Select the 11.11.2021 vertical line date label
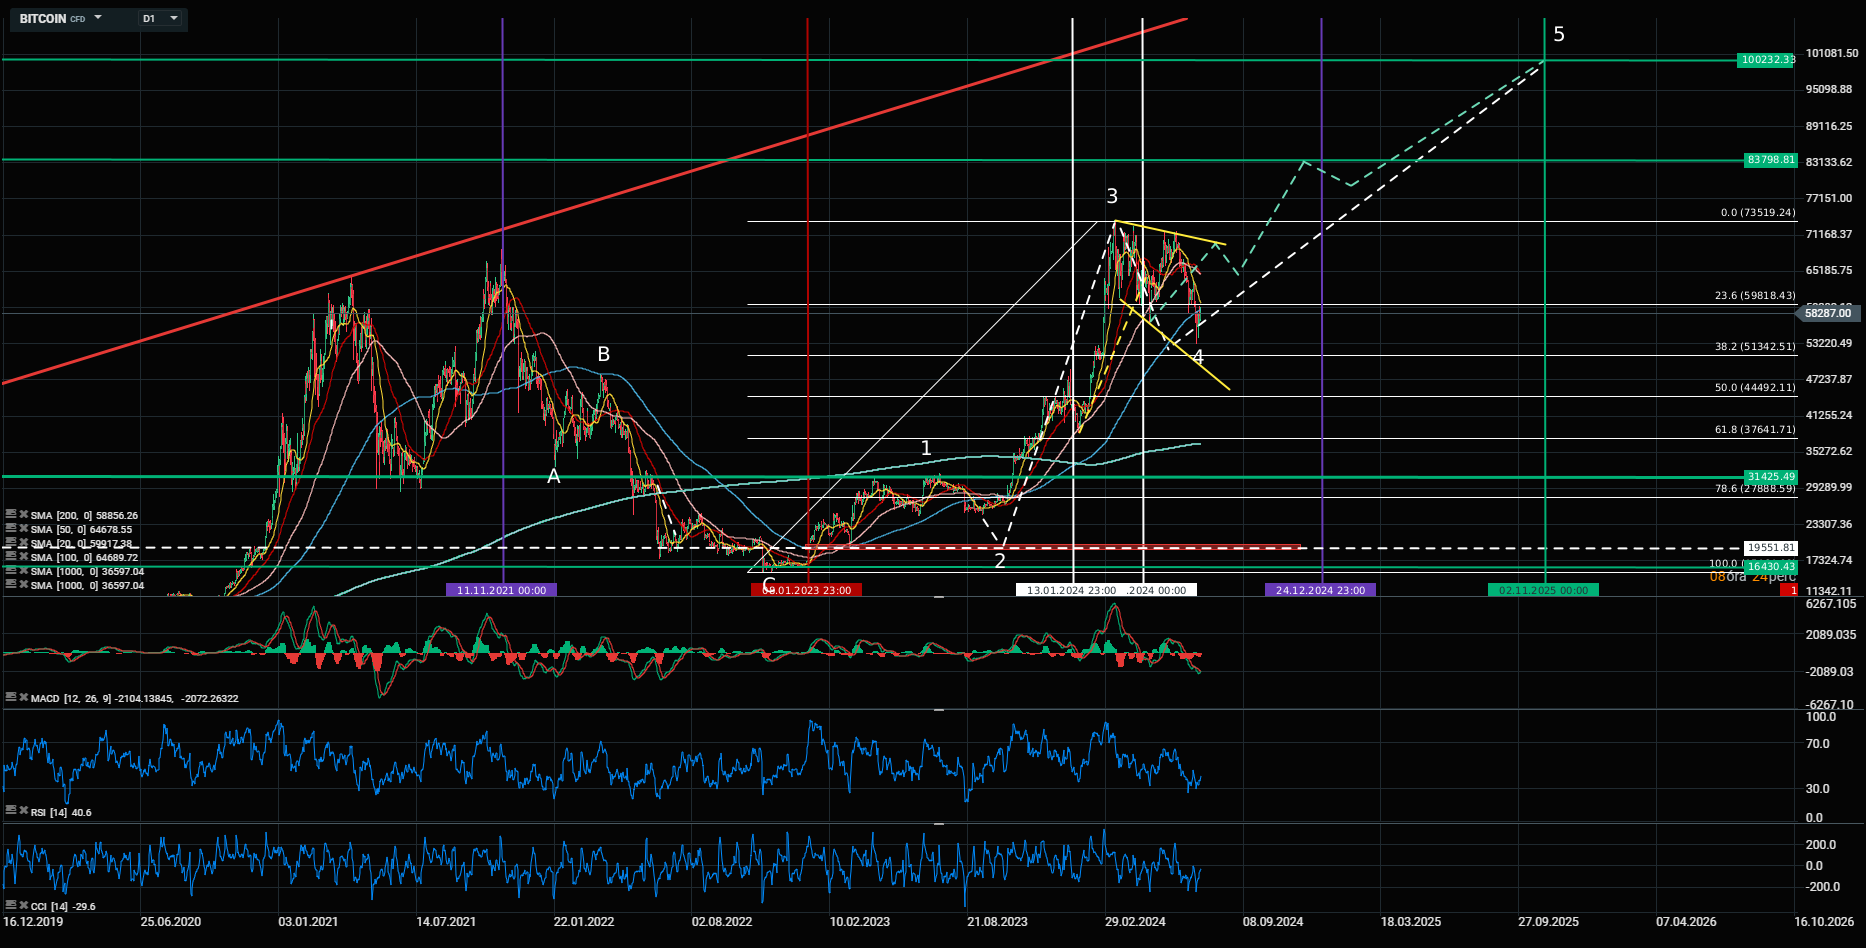Viewport: 1866px width, 948px height. pos(501,590)
